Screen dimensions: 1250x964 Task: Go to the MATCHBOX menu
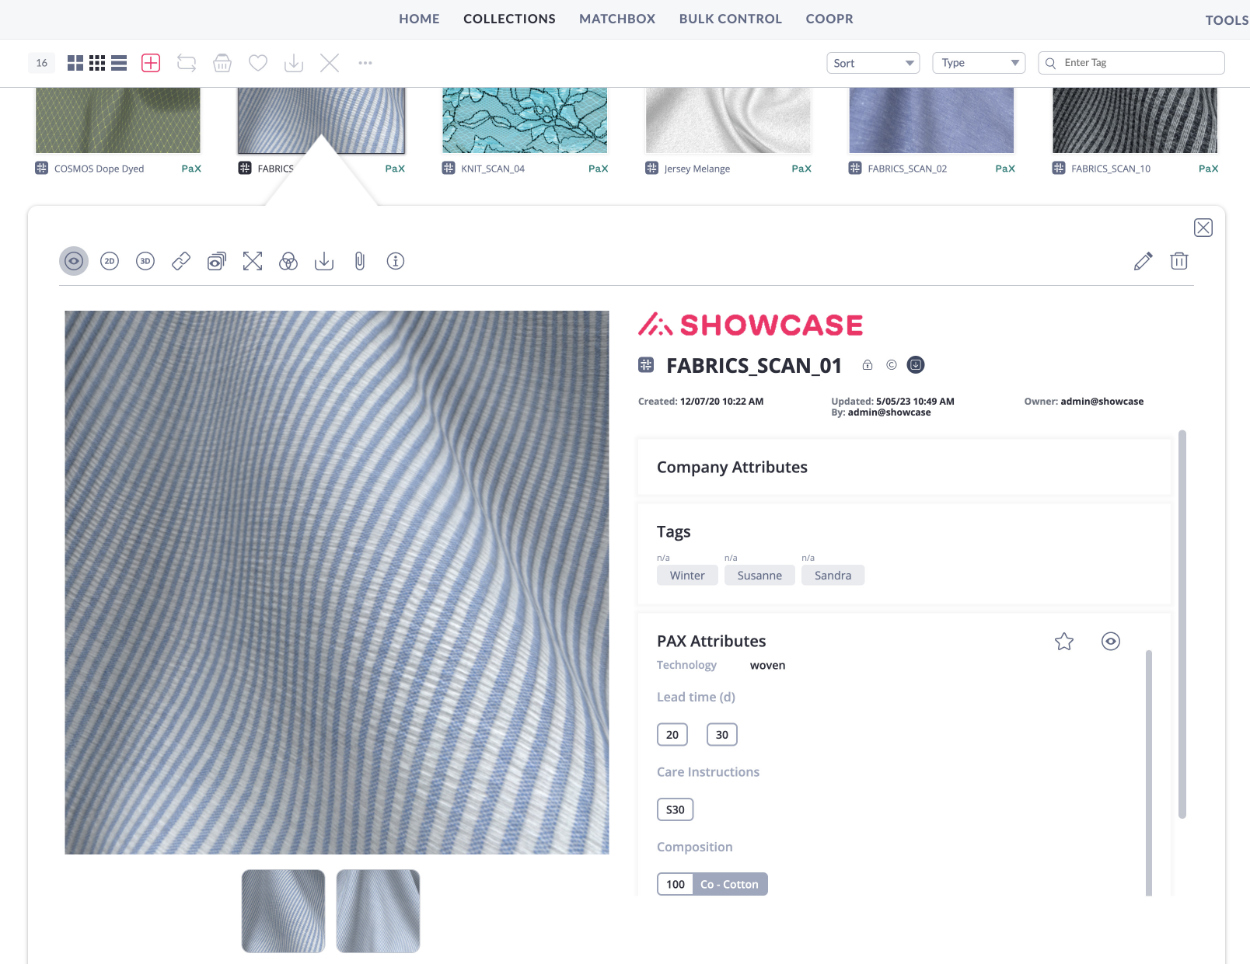tap(617, 19)
